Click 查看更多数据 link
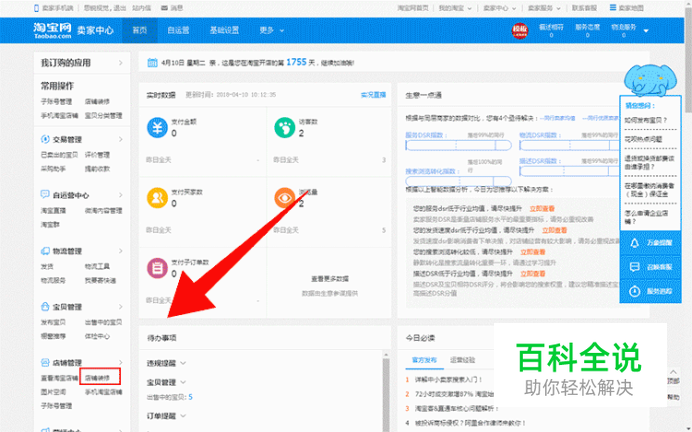The height and width of the screenshot is (432, 692). coord(330,279)
